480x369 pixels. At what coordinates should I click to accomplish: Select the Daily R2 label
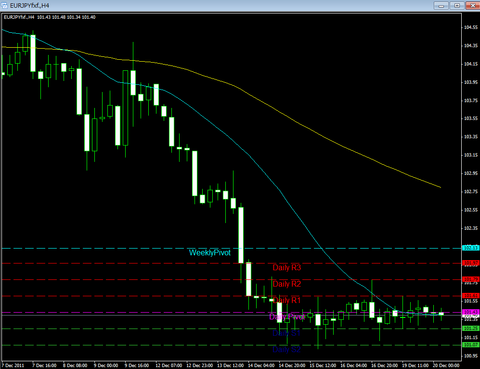pos(287,284)
